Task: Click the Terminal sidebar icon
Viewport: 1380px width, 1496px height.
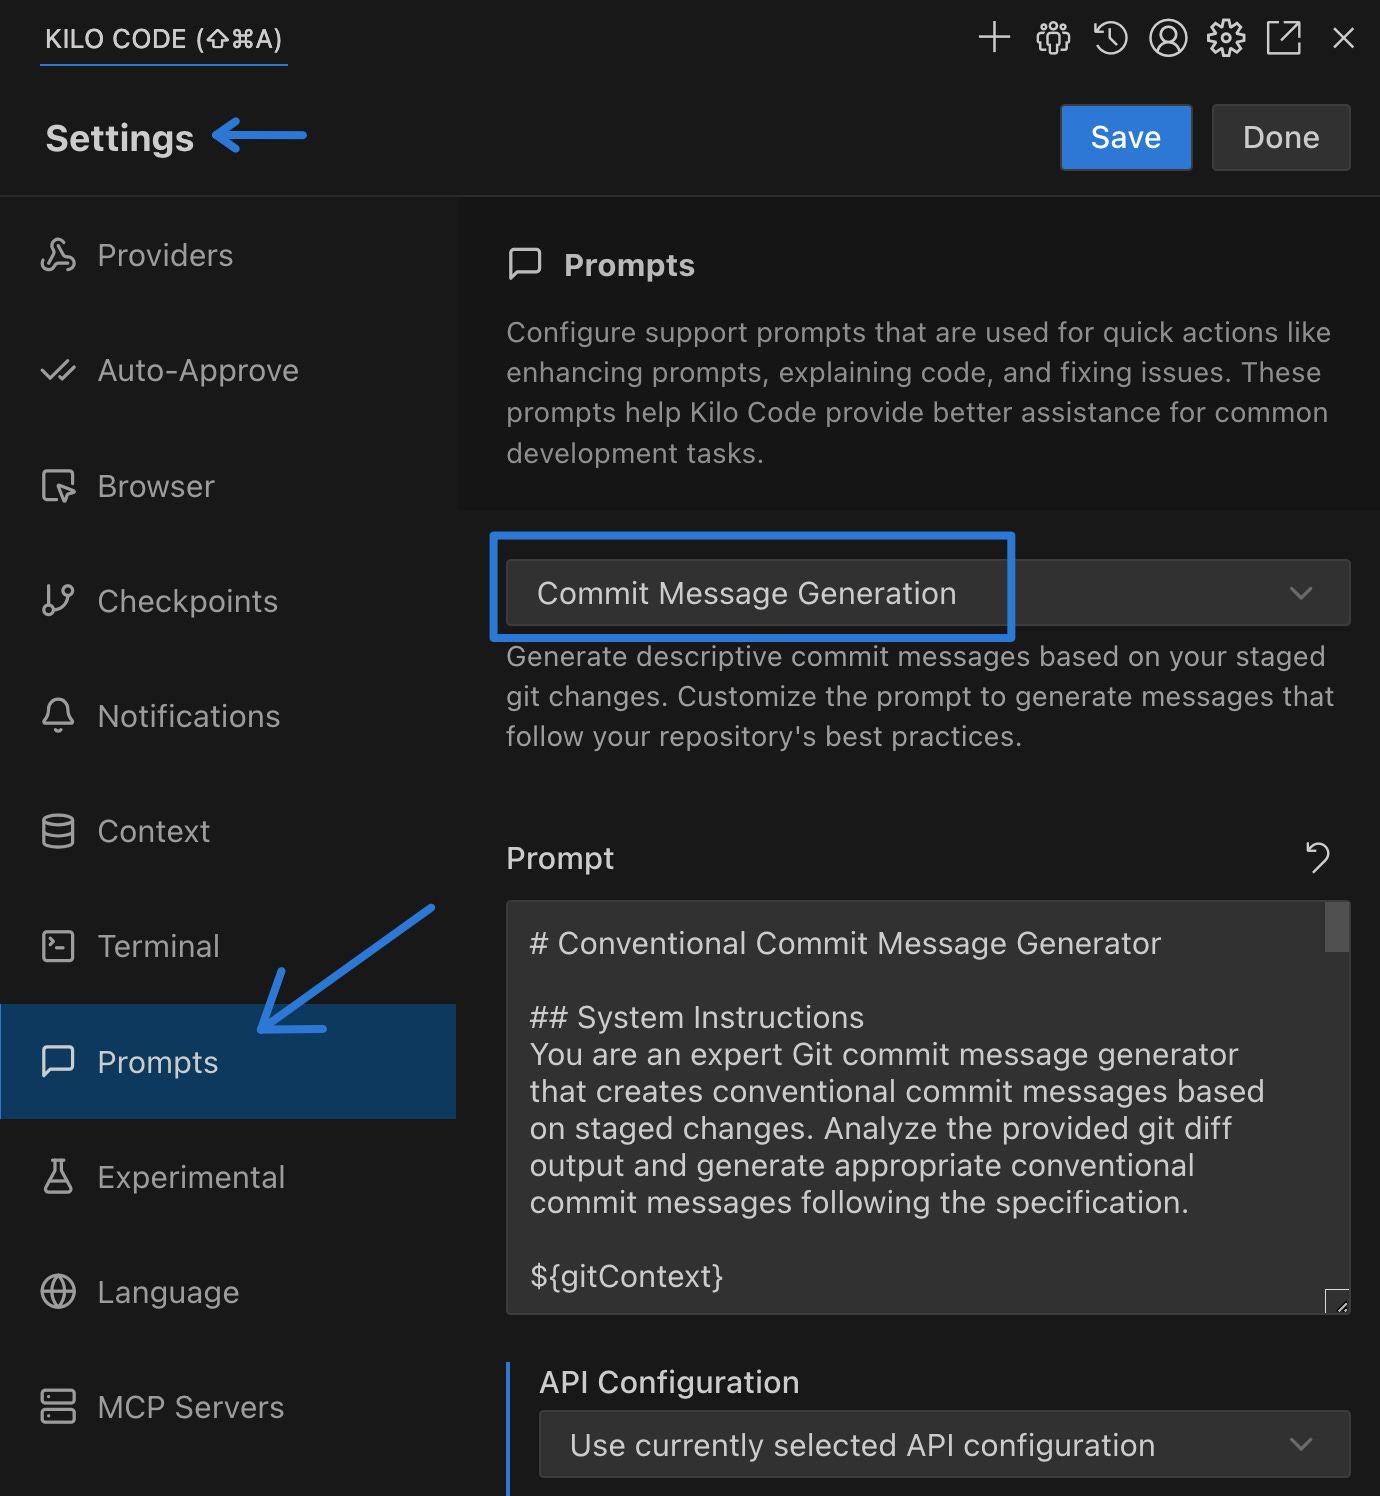Action: click(58, 946)
